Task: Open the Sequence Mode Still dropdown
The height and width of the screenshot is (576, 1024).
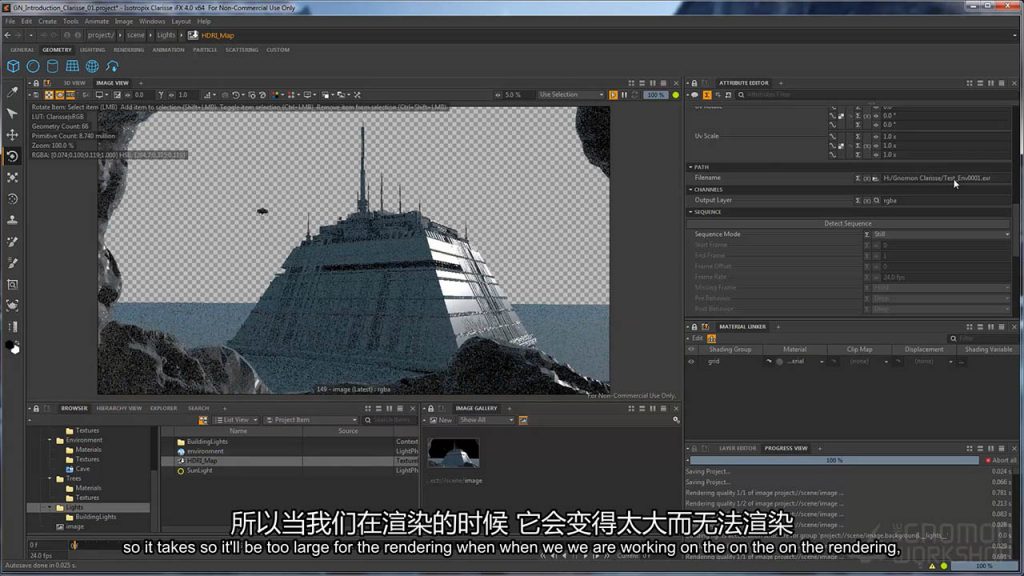Action: click(x=941, y=234)
